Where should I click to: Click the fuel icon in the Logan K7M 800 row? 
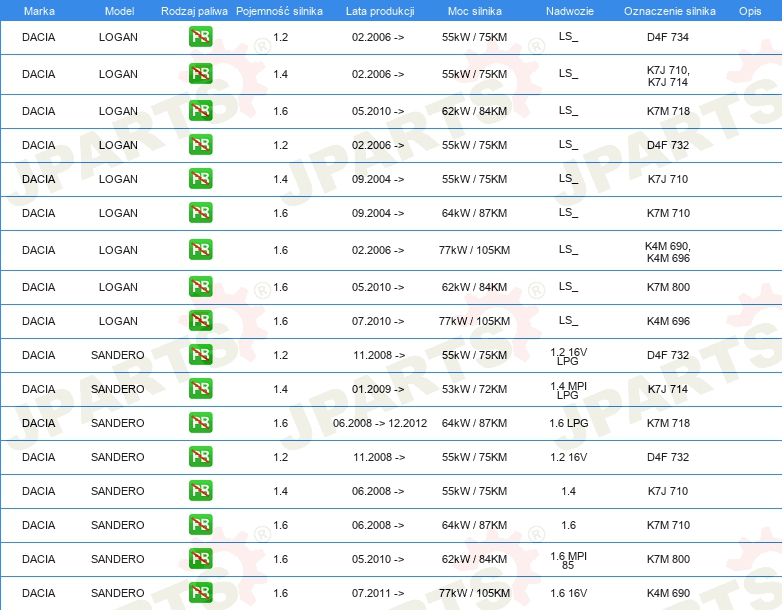[x=200, y=286]
